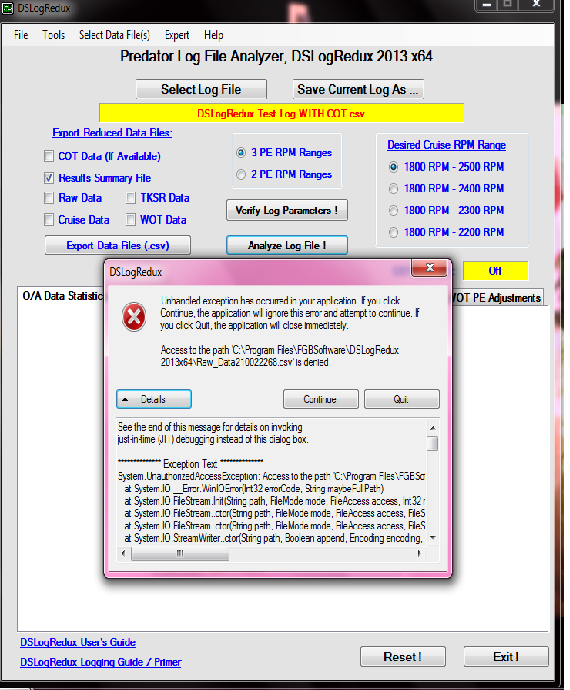Click the Access to the path denied message
This screenshot has width=570, height=690.
pos(280,356)
